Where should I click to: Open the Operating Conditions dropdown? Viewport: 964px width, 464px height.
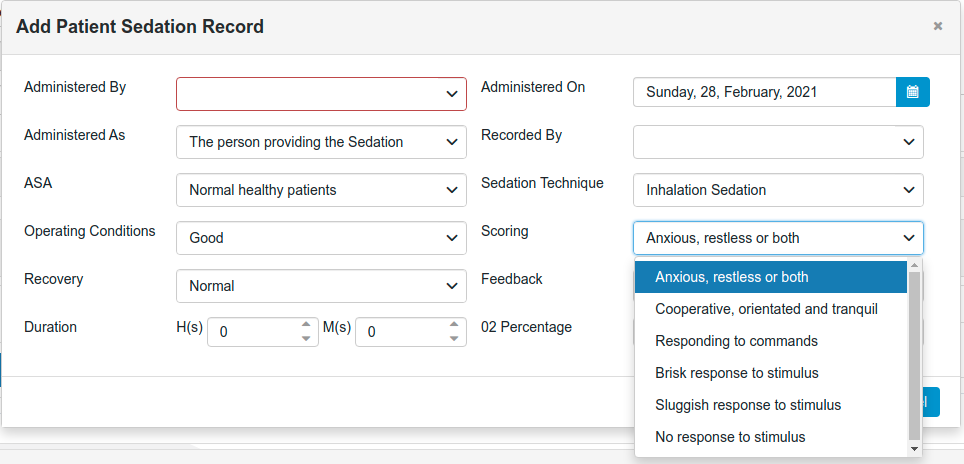[x=321, y=238]
